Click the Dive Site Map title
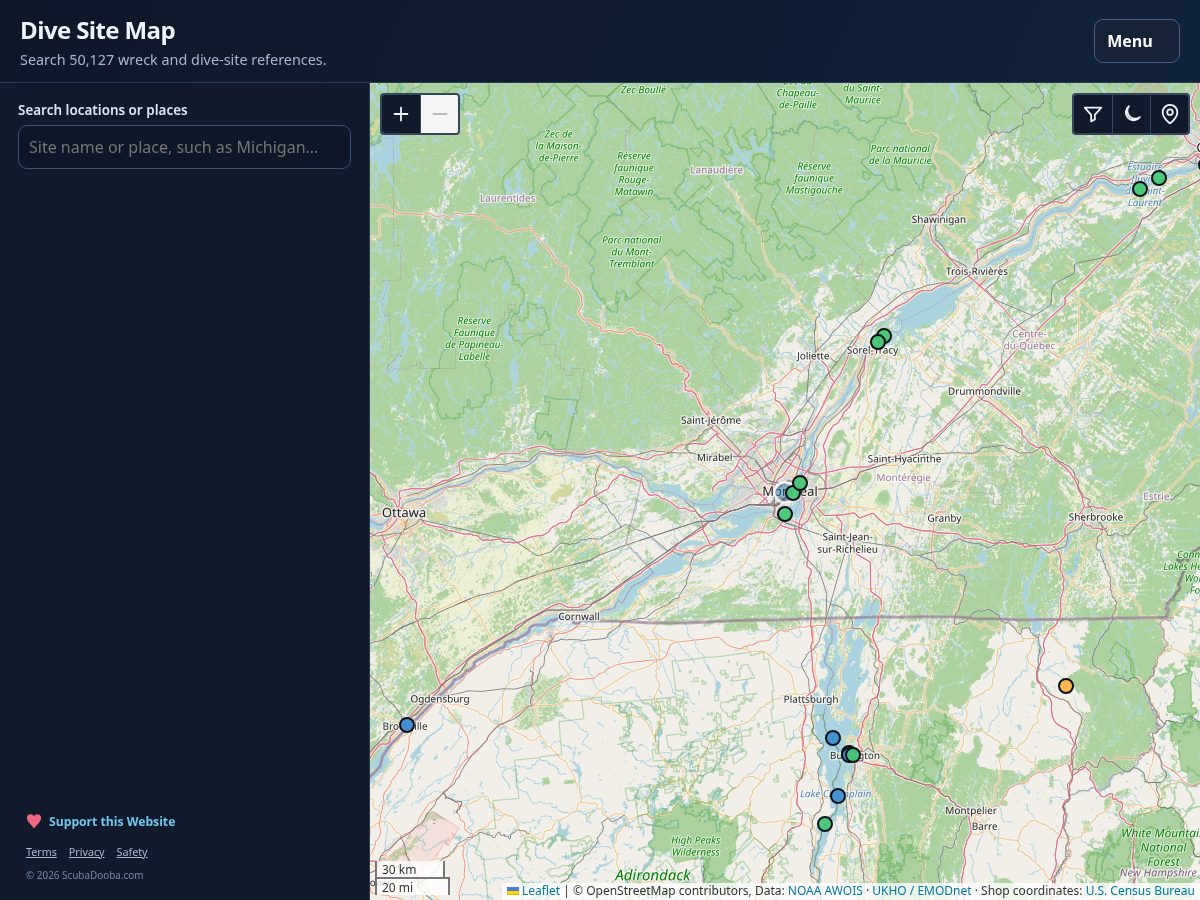The height and width of the screenshot is (900, 1200). coord(98,31)
